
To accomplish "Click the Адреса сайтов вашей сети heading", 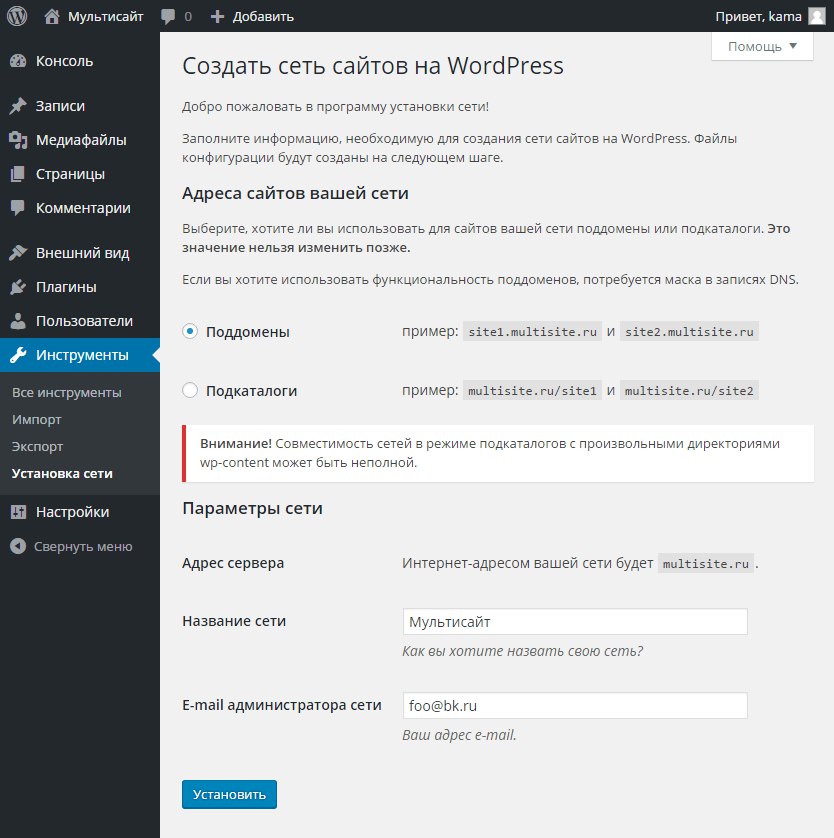I will point(295,193).
